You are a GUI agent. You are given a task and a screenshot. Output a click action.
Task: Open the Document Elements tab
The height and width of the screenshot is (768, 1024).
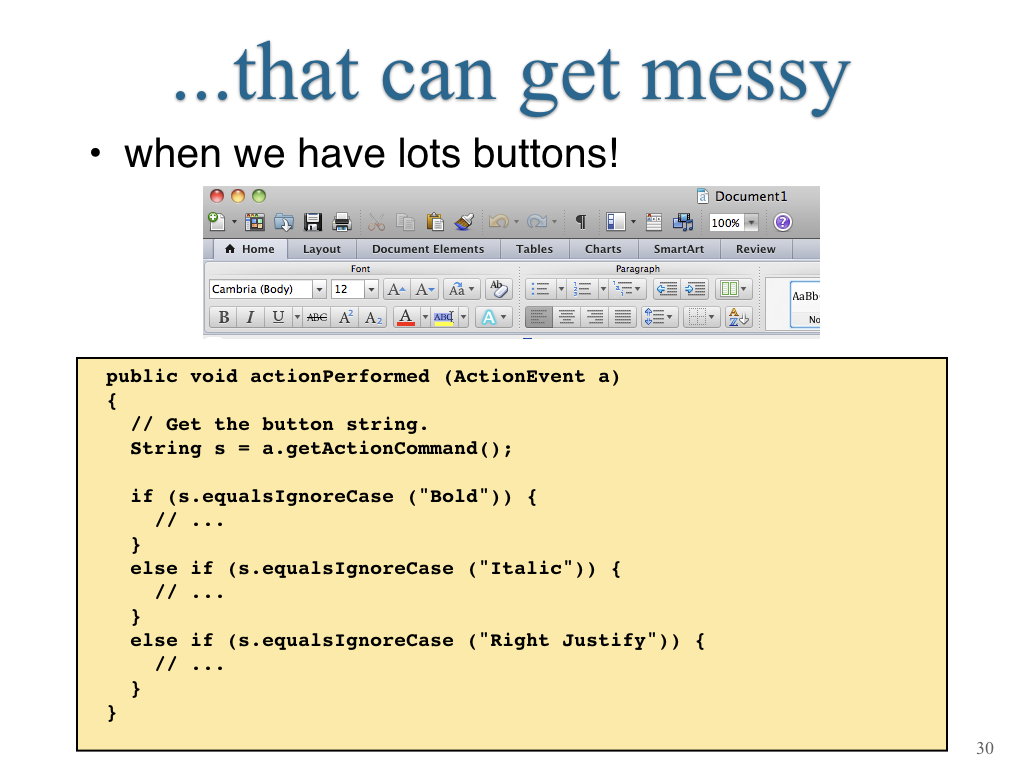click(x=428, y=249)
